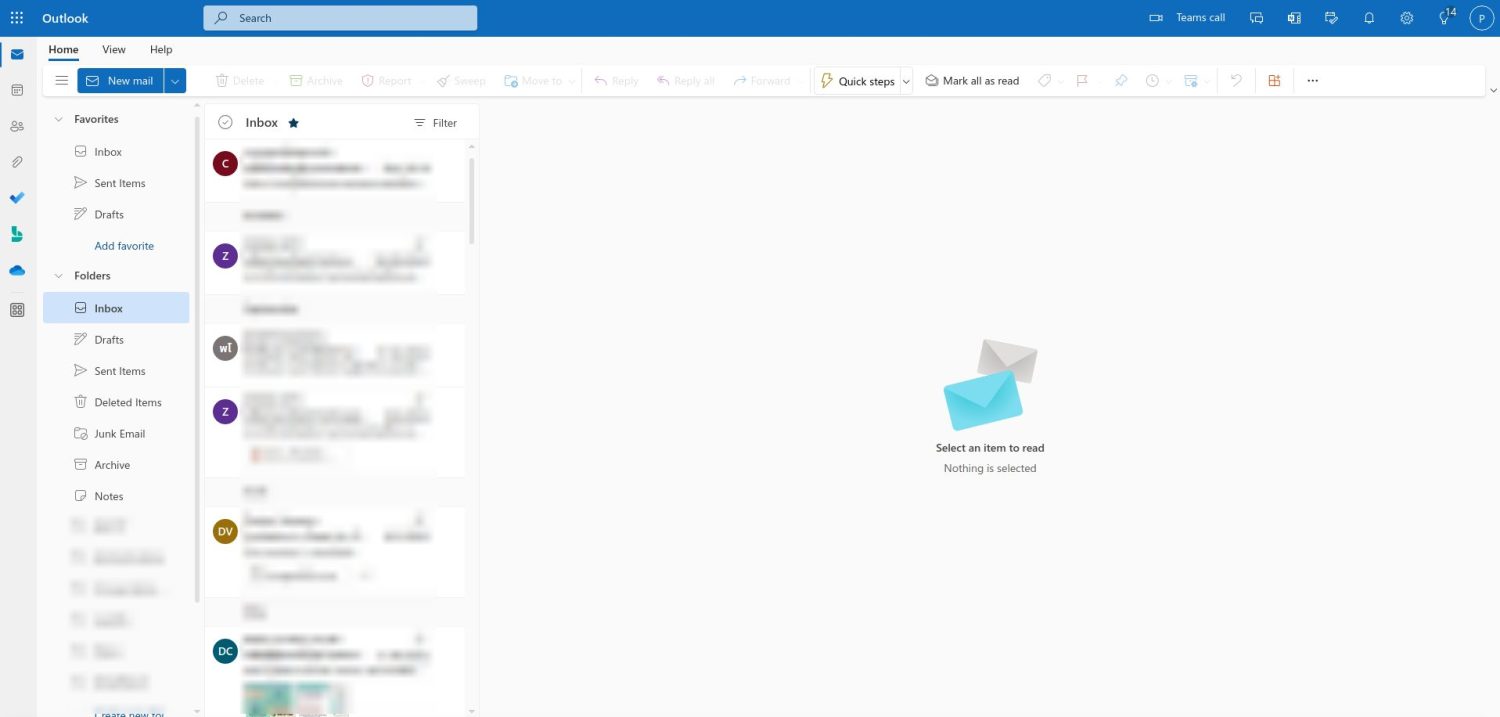The width and height of the screenshot is (1500, 717).
Task: Switch to the View tab
Action: (x=114, y=49)
